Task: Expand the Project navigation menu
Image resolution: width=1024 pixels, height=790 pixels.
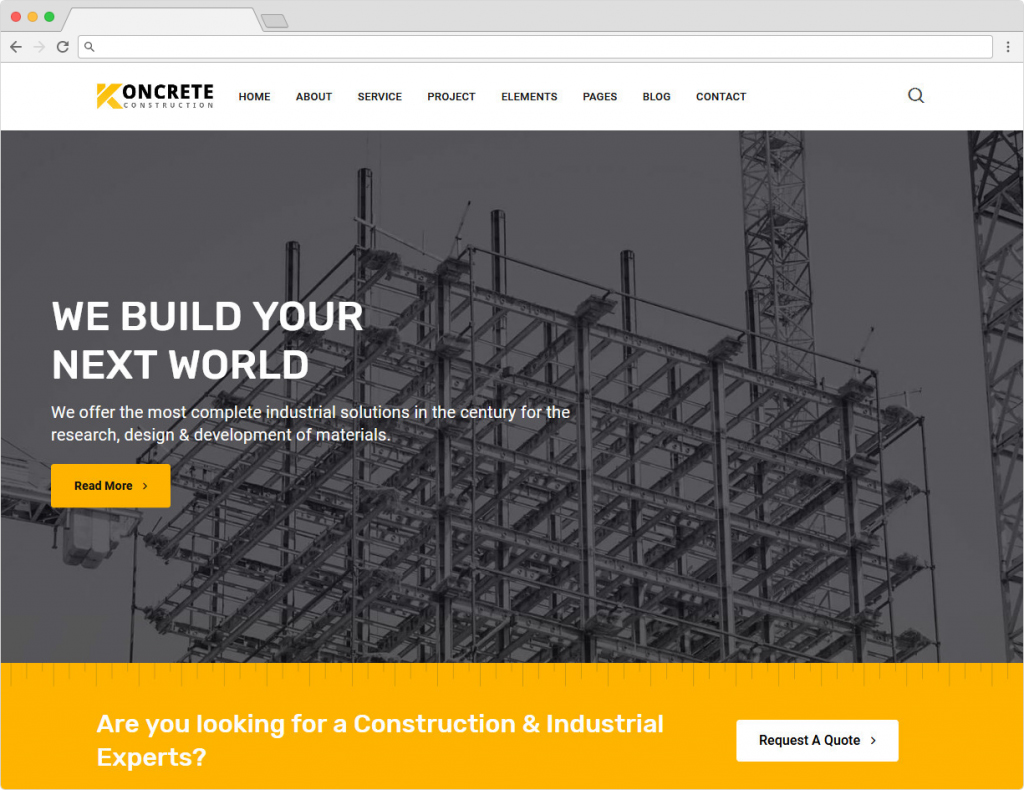Action: pos(451,97)
